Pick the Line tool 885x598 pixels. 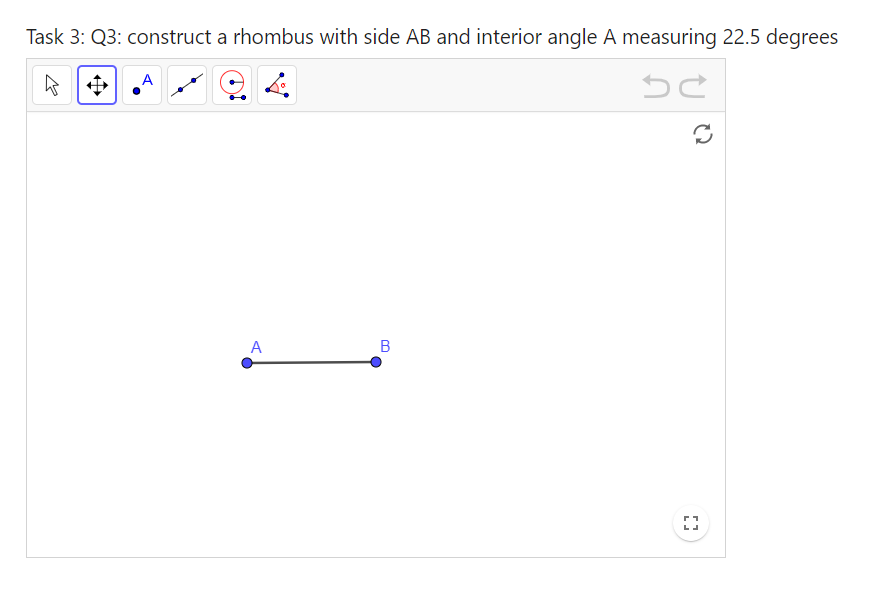coord(186,85)
